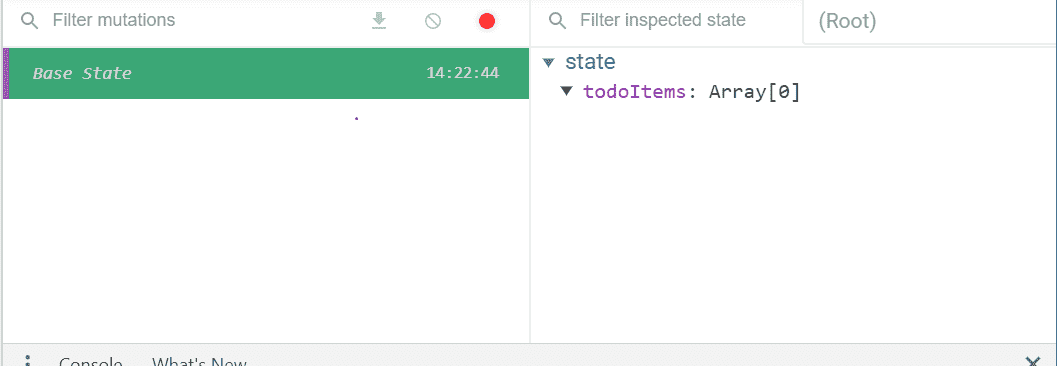
Task: Click the purple marker on the Base State row
Action: coord(6,73)
